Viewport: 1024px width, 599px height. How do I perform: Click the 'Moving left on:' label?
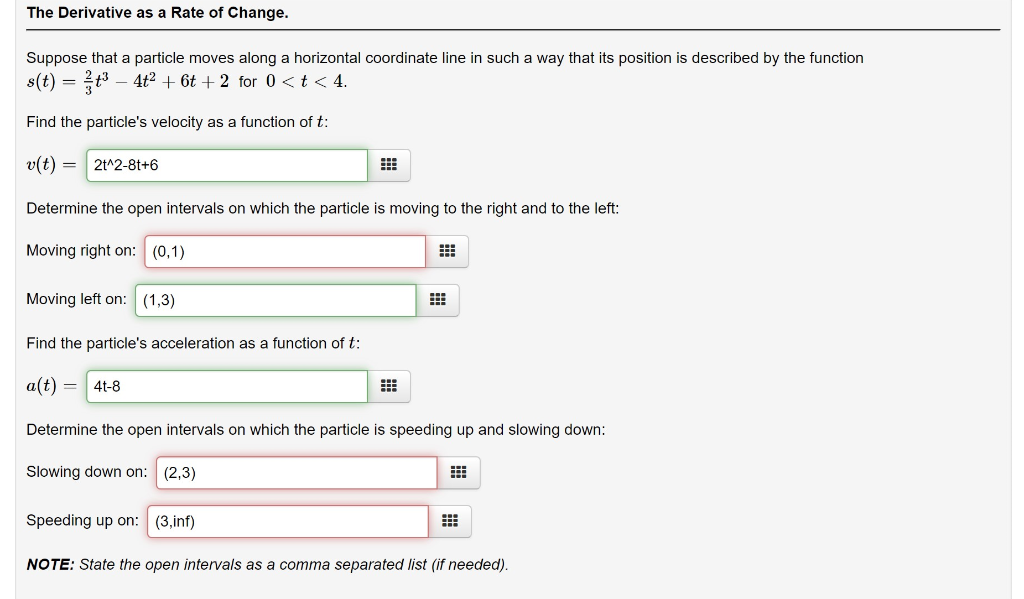coord(76,299)
